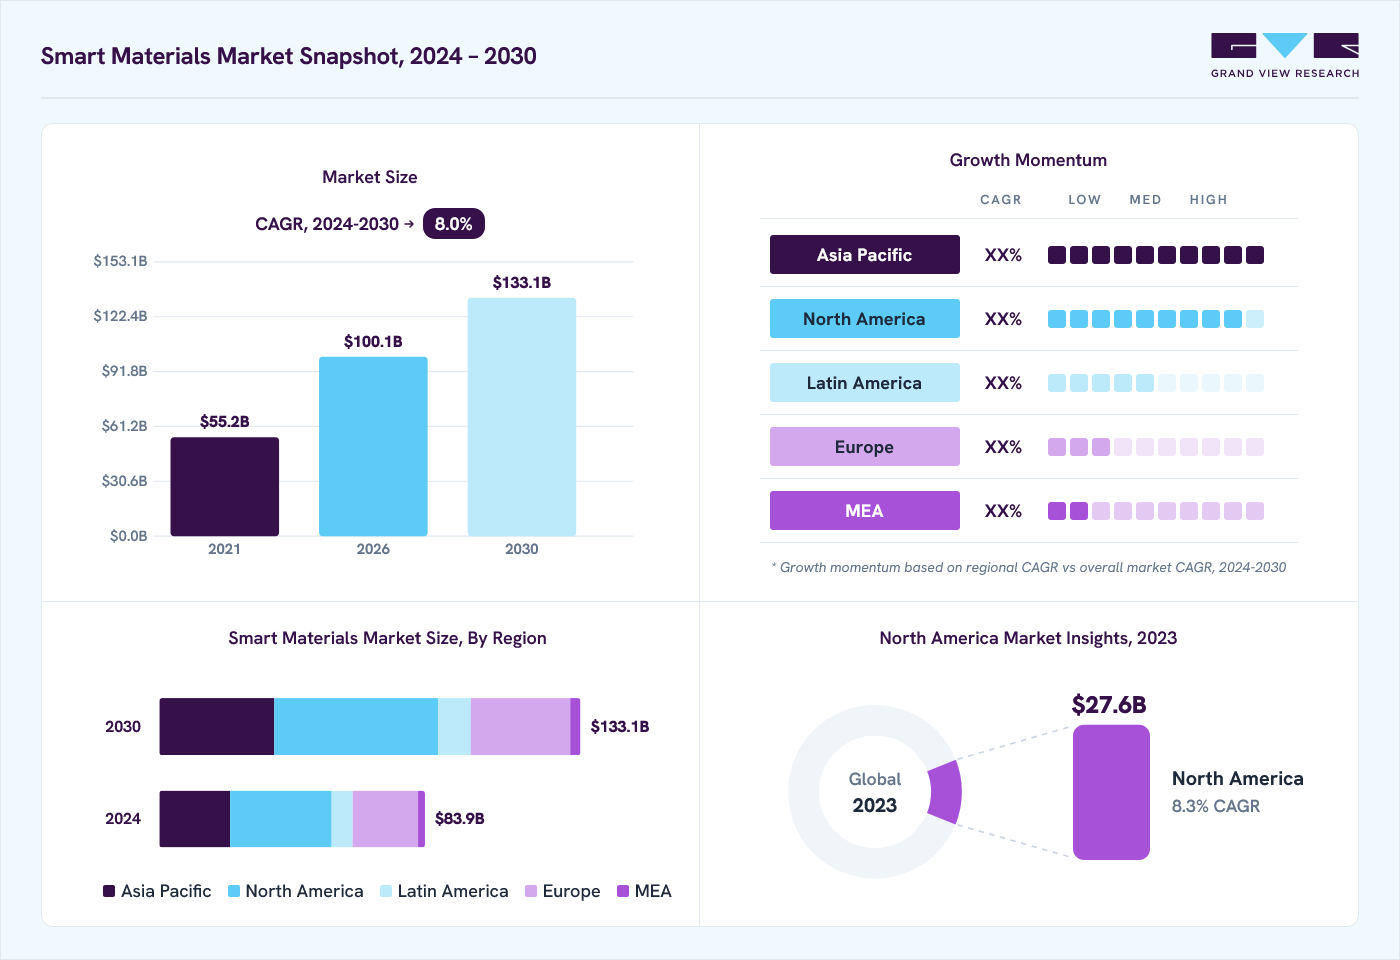This screenshot has width=1400, height=960.
Task: Click the Europe region button
Action: (865, 447)
